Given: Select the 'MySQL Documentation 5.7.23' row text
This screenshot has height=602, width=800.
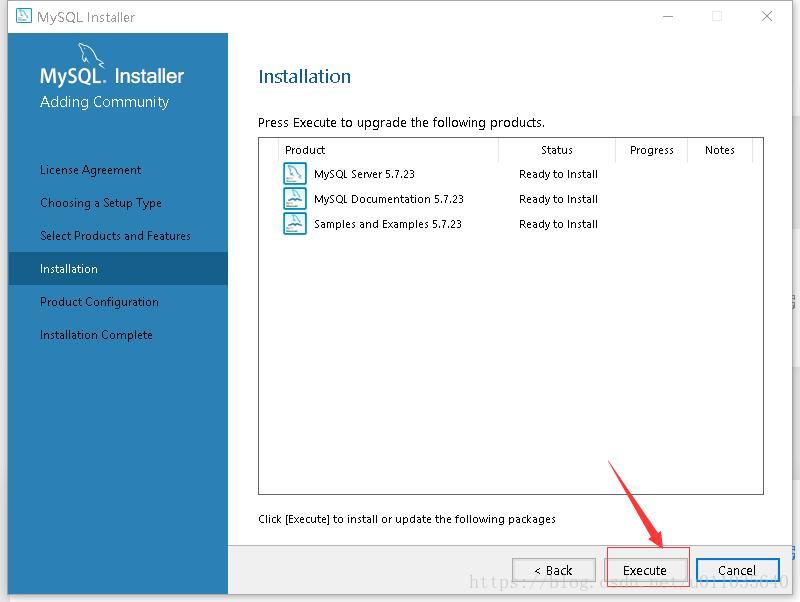Looking at the screenshot, I should [389, 199].
